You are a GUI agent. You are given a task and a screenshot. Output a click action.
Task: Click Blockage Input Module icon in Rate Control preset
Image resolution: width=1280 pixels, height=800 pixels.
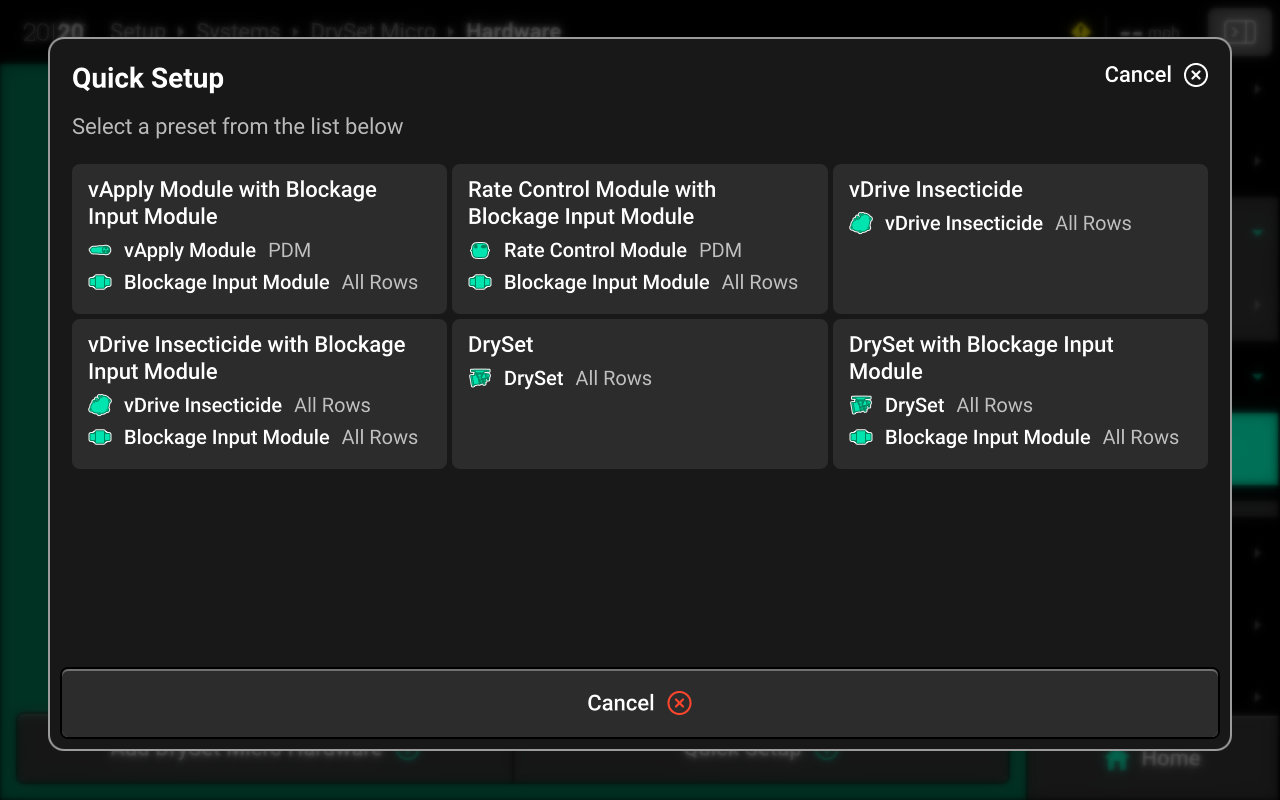point(480,282)
